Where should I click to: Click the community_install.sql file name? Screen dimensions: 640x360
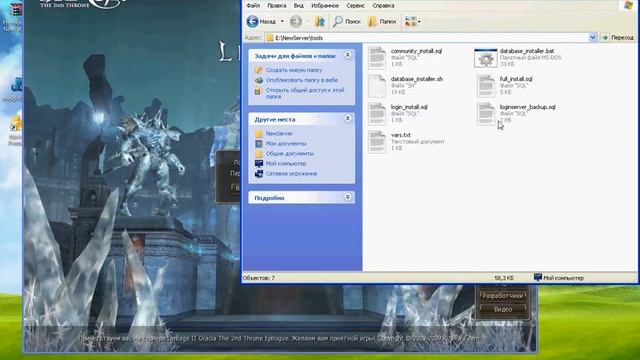point(416,51)
